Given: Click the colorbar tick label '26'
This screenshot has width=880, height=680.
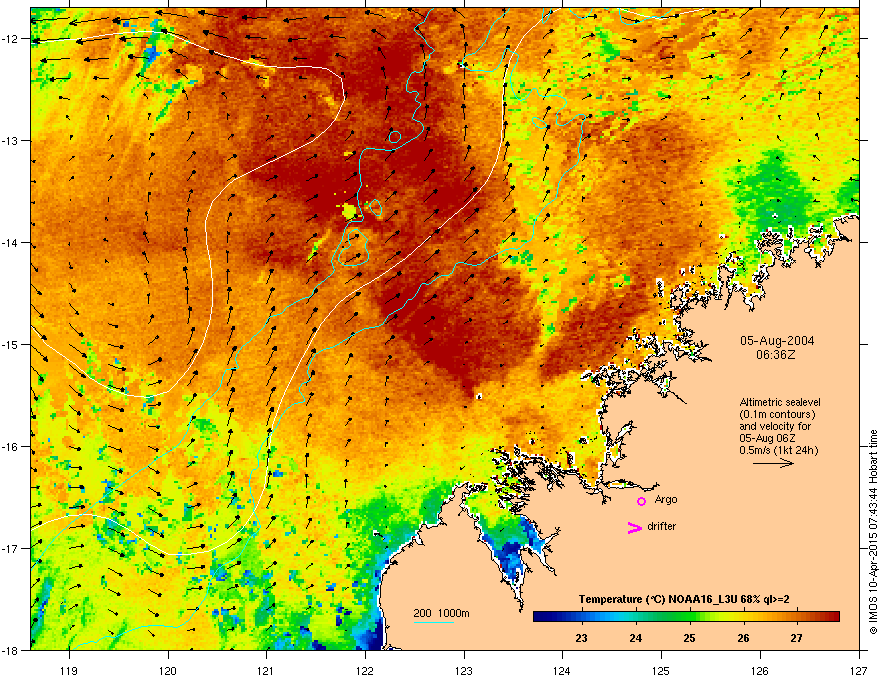Looking at the screenshot, I should tap(743, 638).
